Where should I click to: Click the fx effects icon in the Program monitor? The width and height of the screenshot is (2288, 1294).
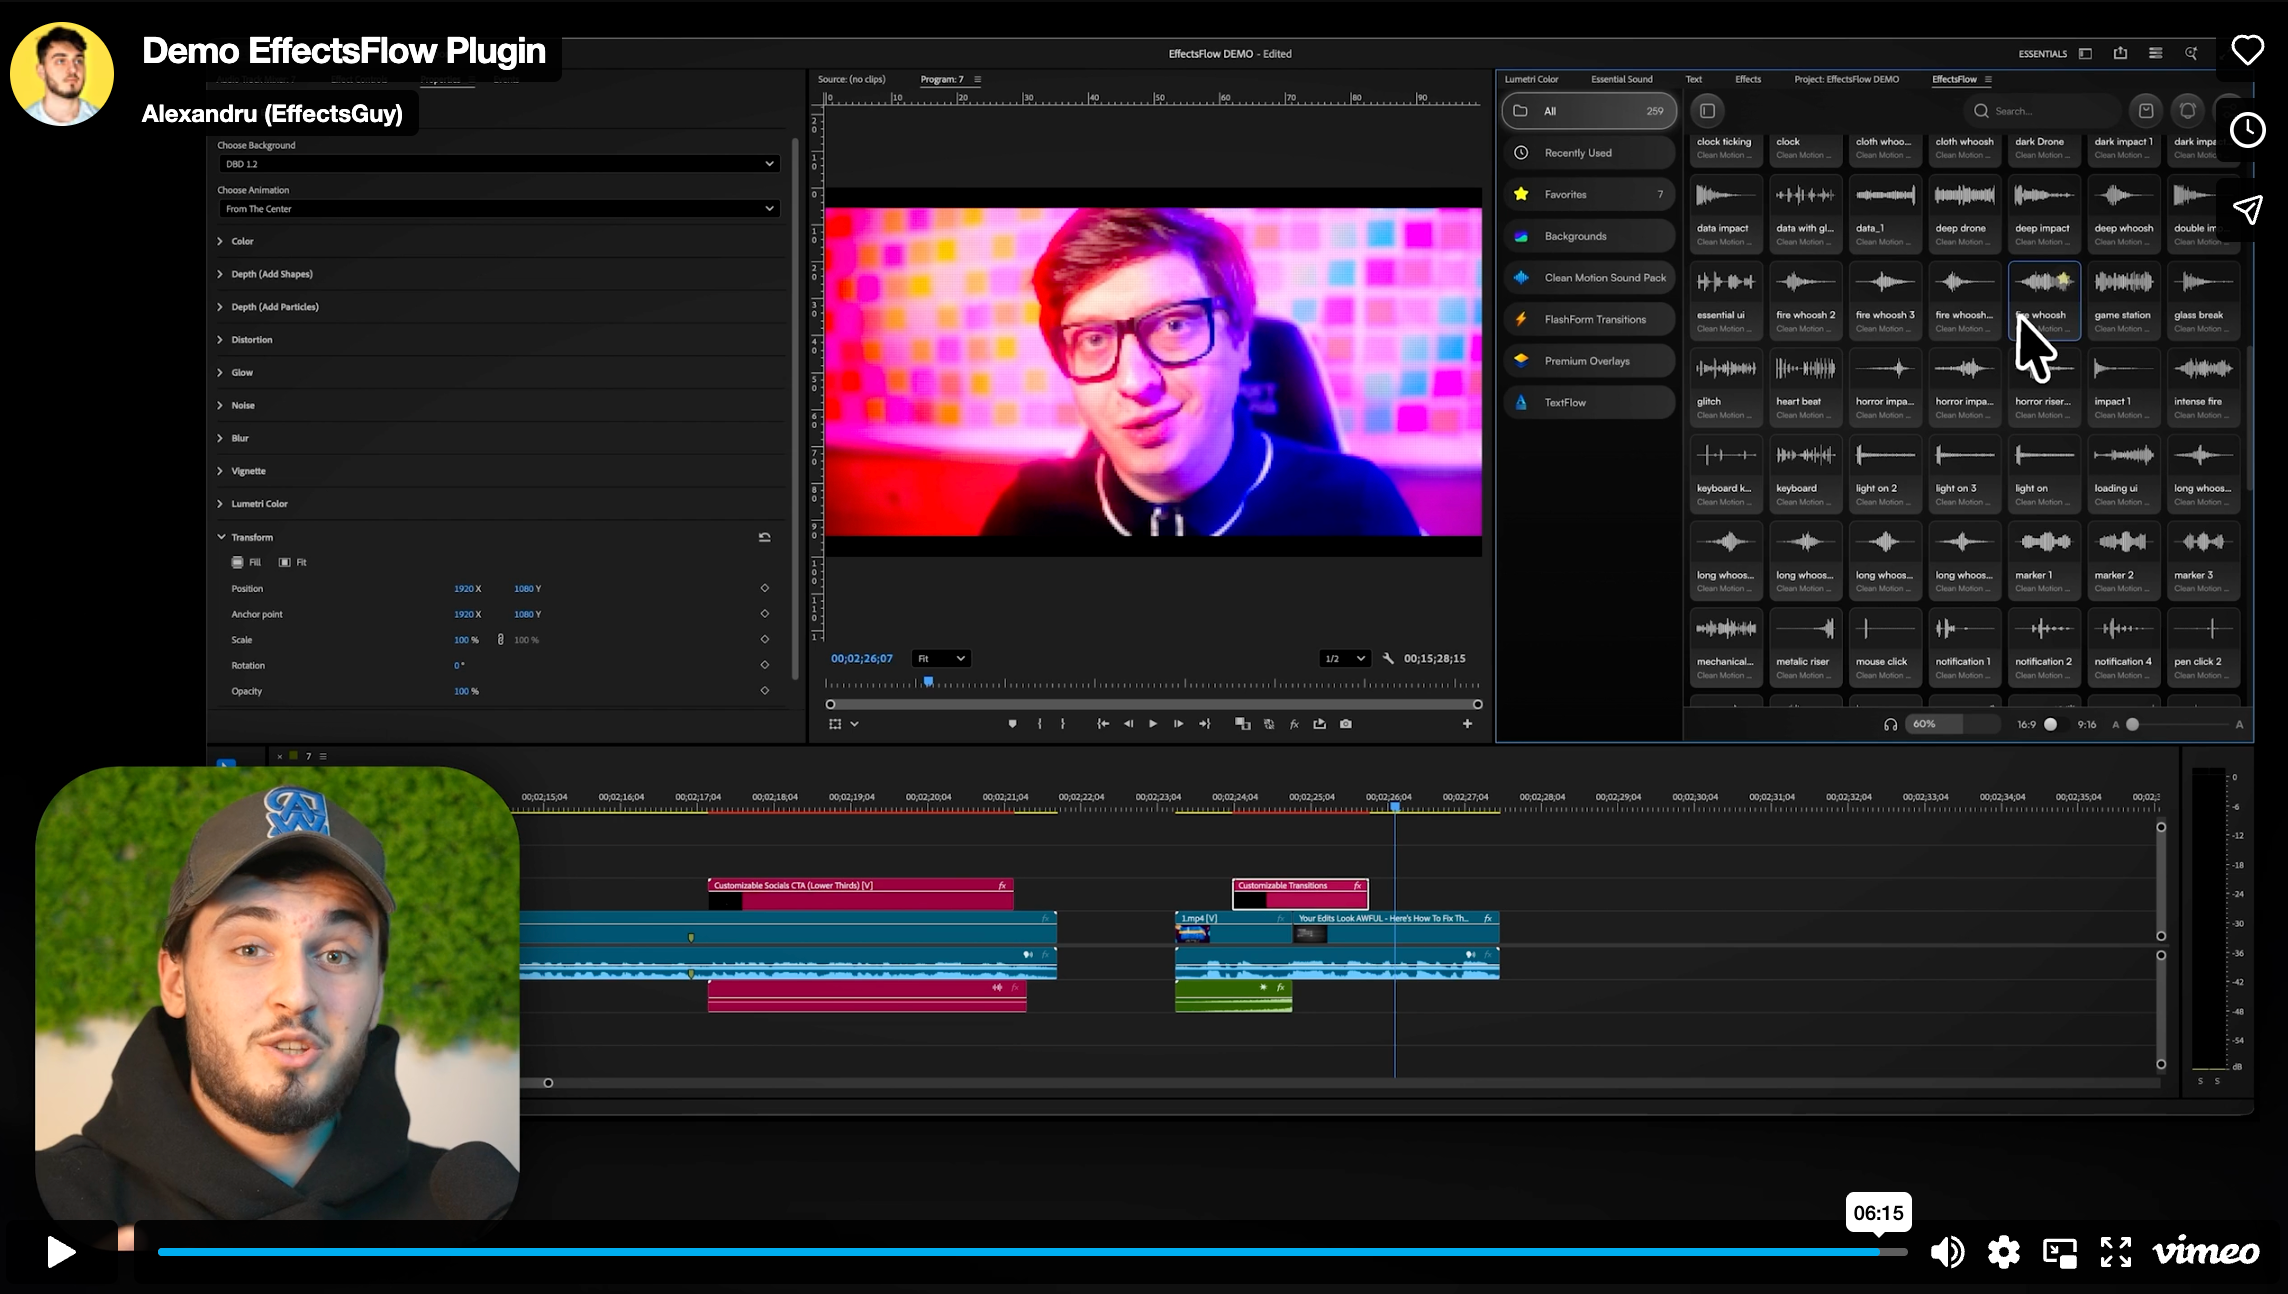click(x=1294, y=724)
